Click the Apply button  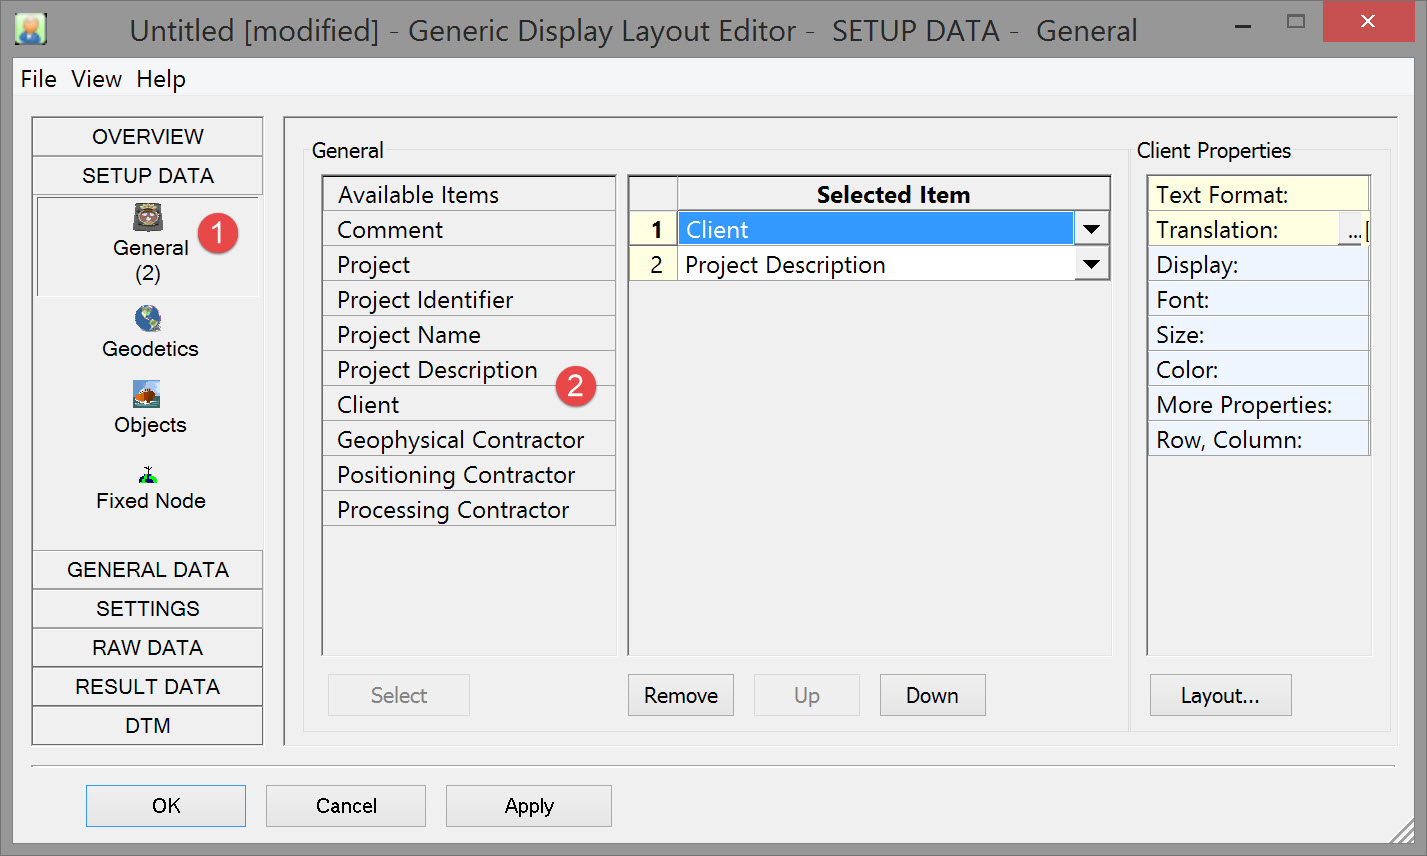(x=528, y=806)
